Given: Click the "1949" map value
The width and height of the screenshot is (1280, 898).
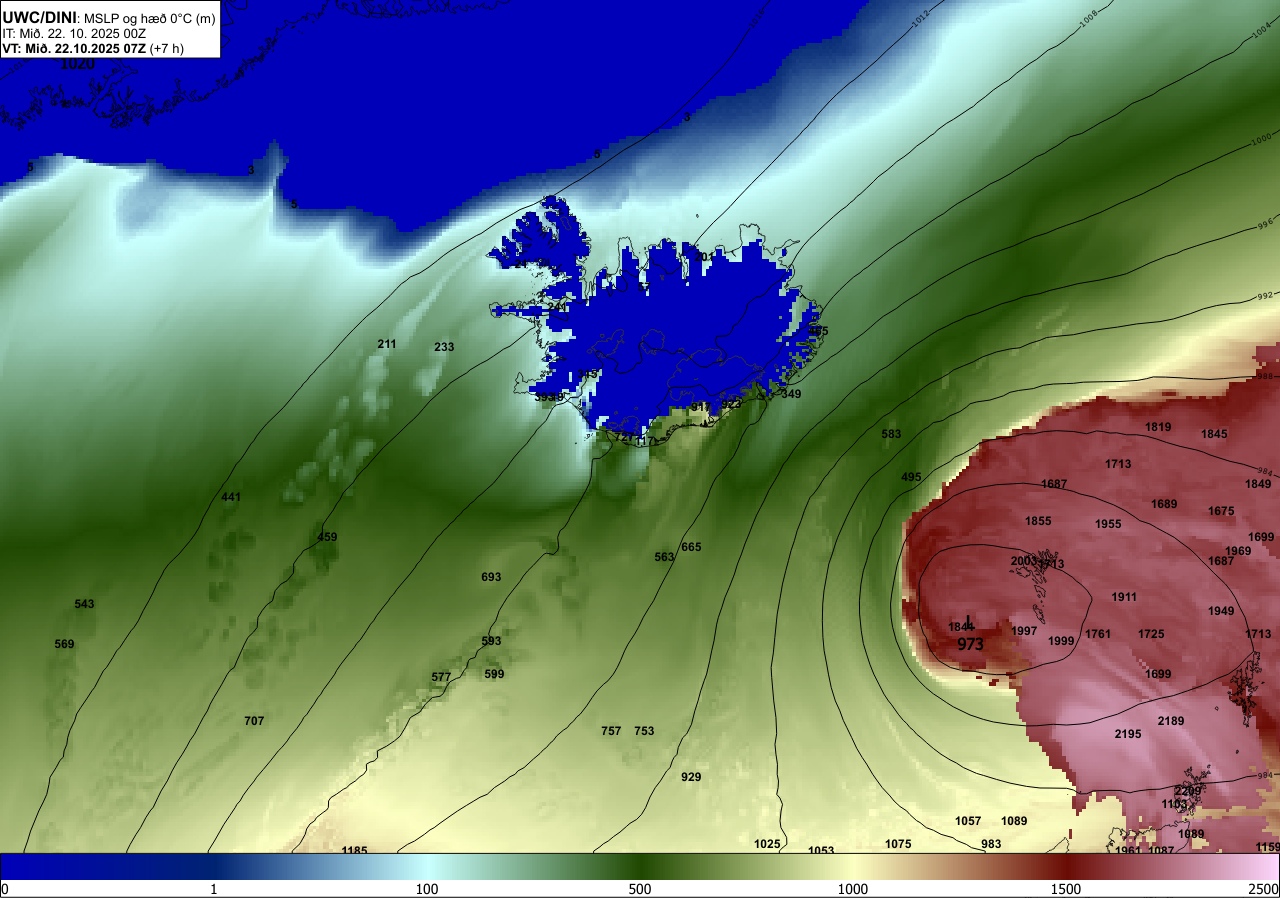Looking at the screenshot, I should coord(1221,611).
